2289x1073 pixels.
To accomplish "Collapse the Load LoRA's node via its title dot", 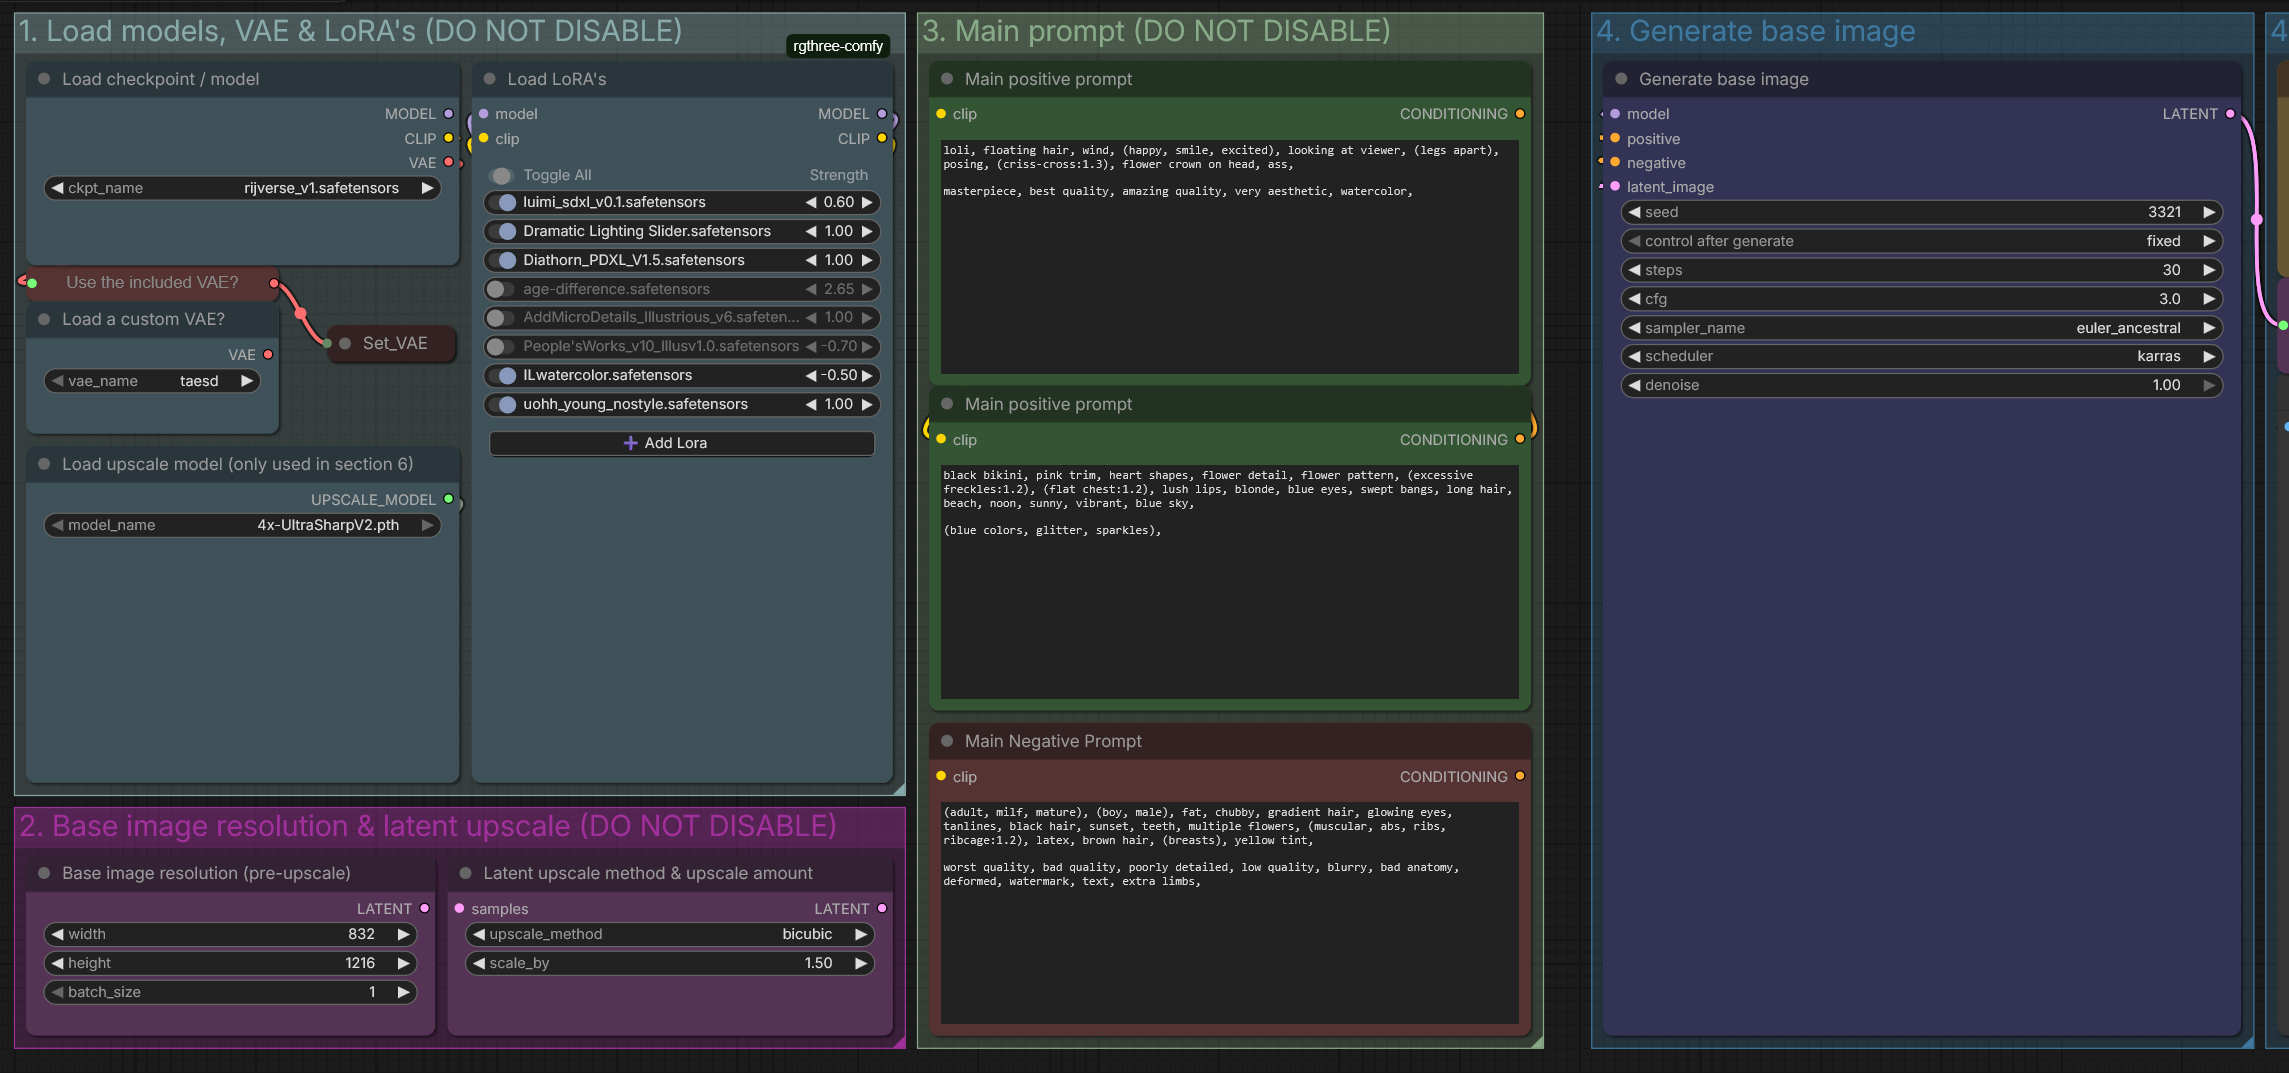I will tap(490, 79).
